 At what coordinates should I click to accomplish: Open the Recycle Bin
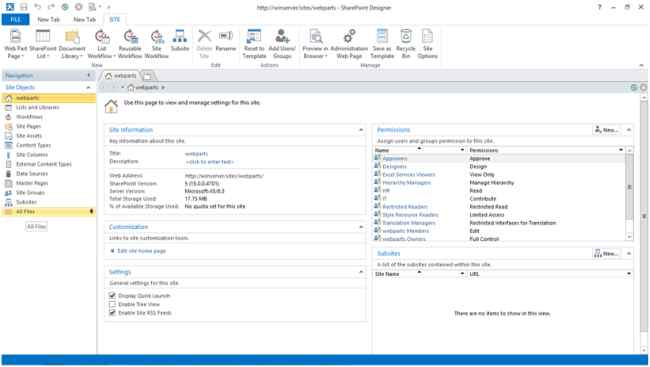[406, 44]
